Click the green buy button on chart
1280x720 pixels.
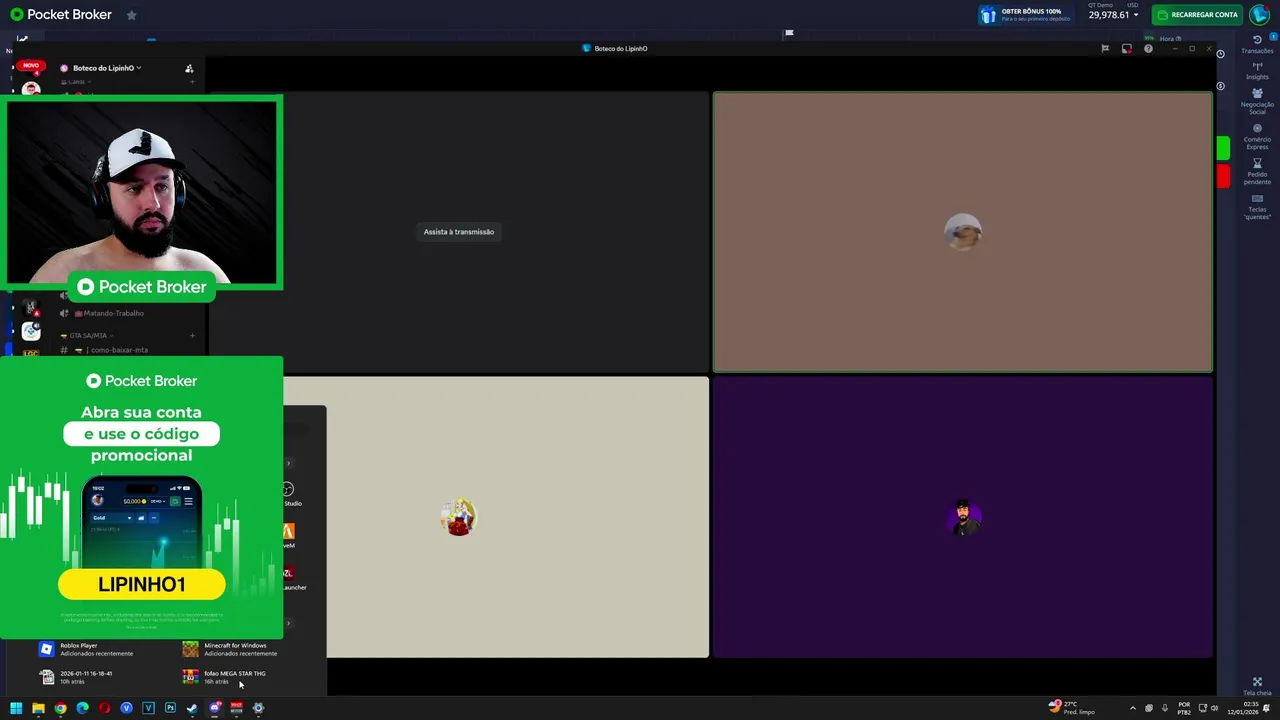[1223, 149]
